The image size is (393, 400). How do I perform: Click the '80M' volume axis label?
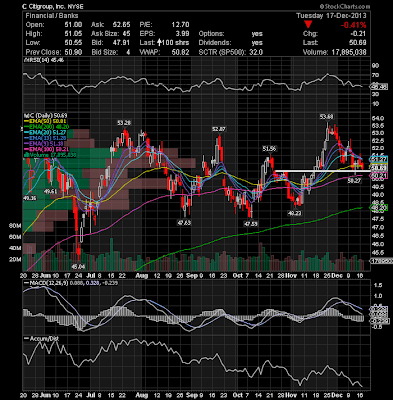click(15, 226)
